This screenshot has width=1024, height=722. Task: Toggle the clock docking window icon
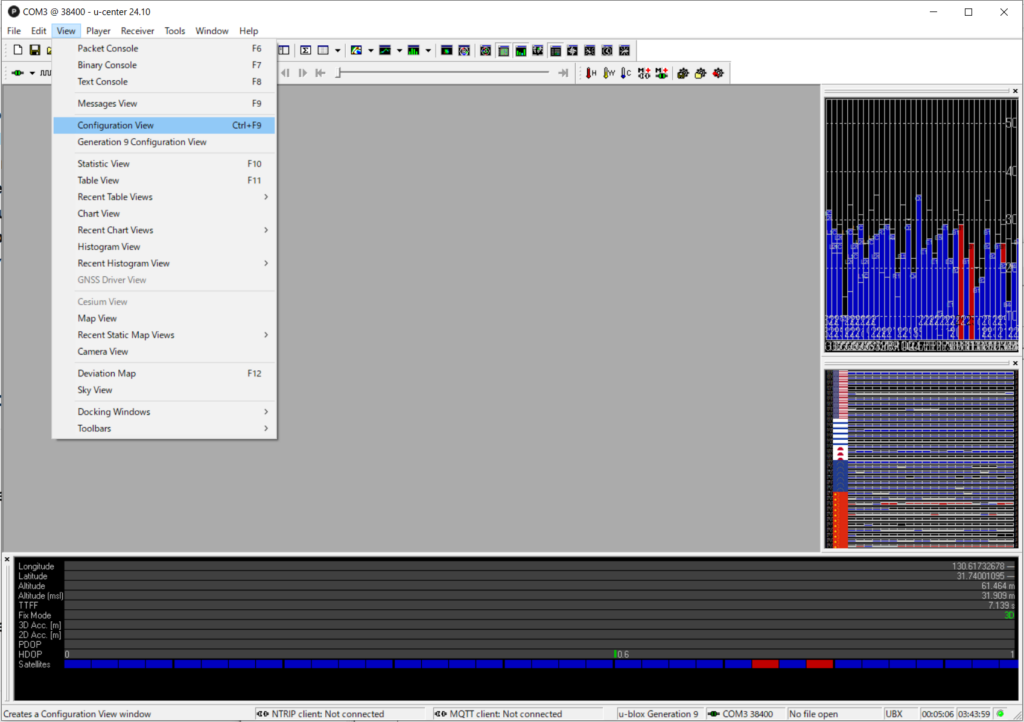tap(607, 50)
